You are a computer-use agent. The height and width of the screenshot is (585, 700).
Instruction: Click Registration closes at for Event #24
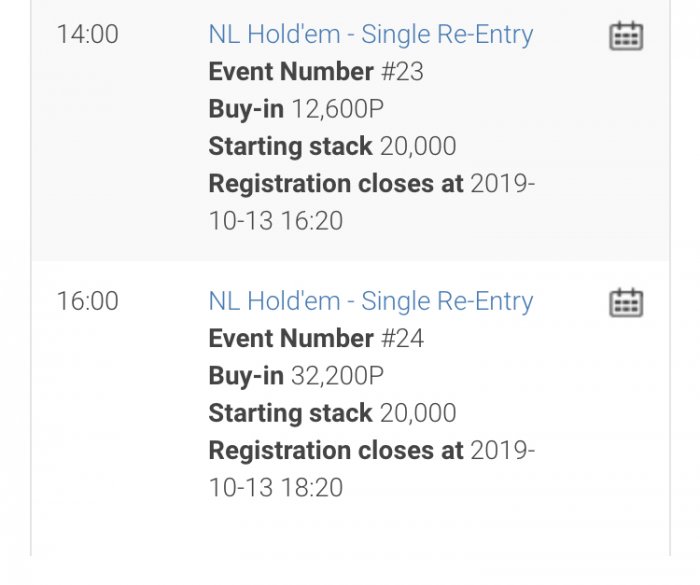(336, 451)
